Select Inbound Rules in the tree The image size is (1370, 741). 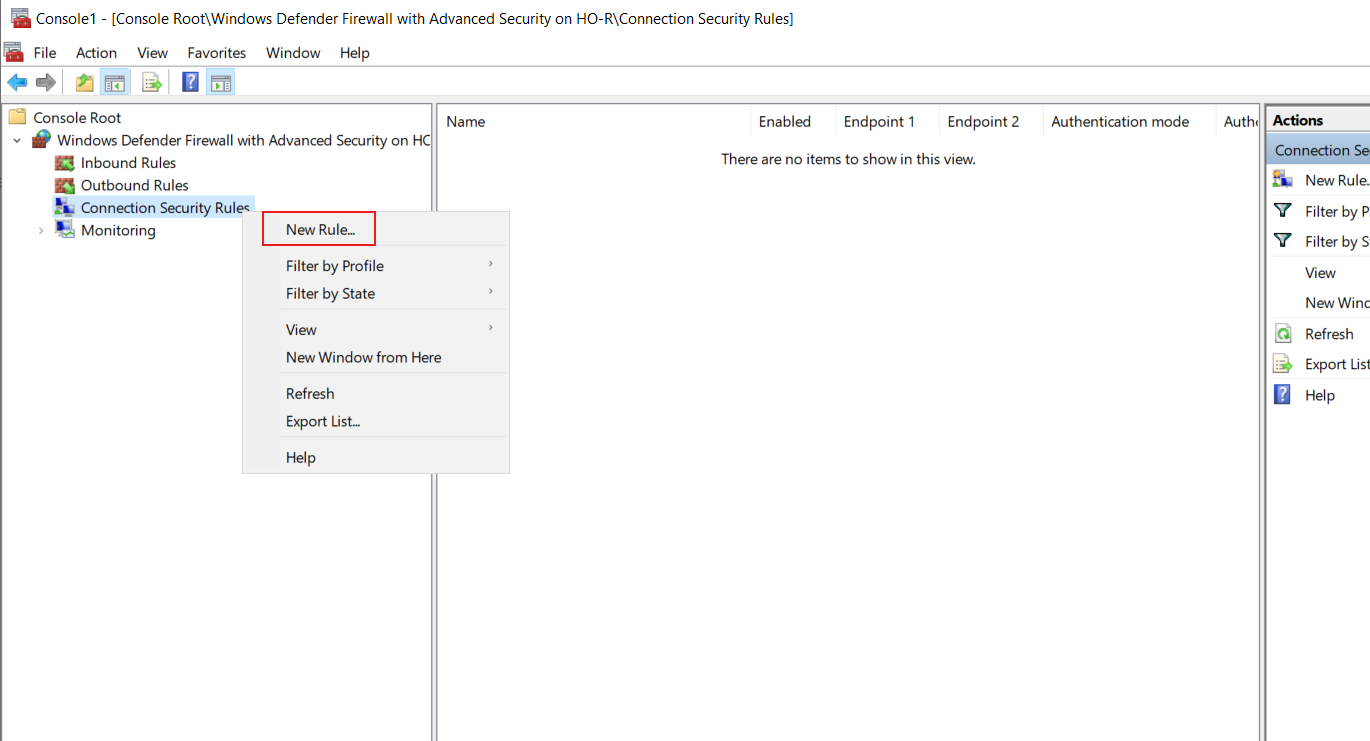128,163
